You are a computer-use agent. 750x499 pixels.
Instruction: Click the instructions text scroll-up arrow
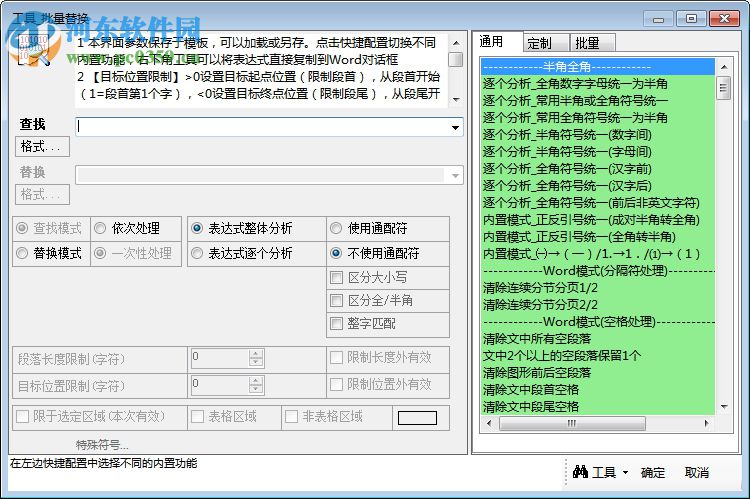pyautogui.click(x=456, y=43)
